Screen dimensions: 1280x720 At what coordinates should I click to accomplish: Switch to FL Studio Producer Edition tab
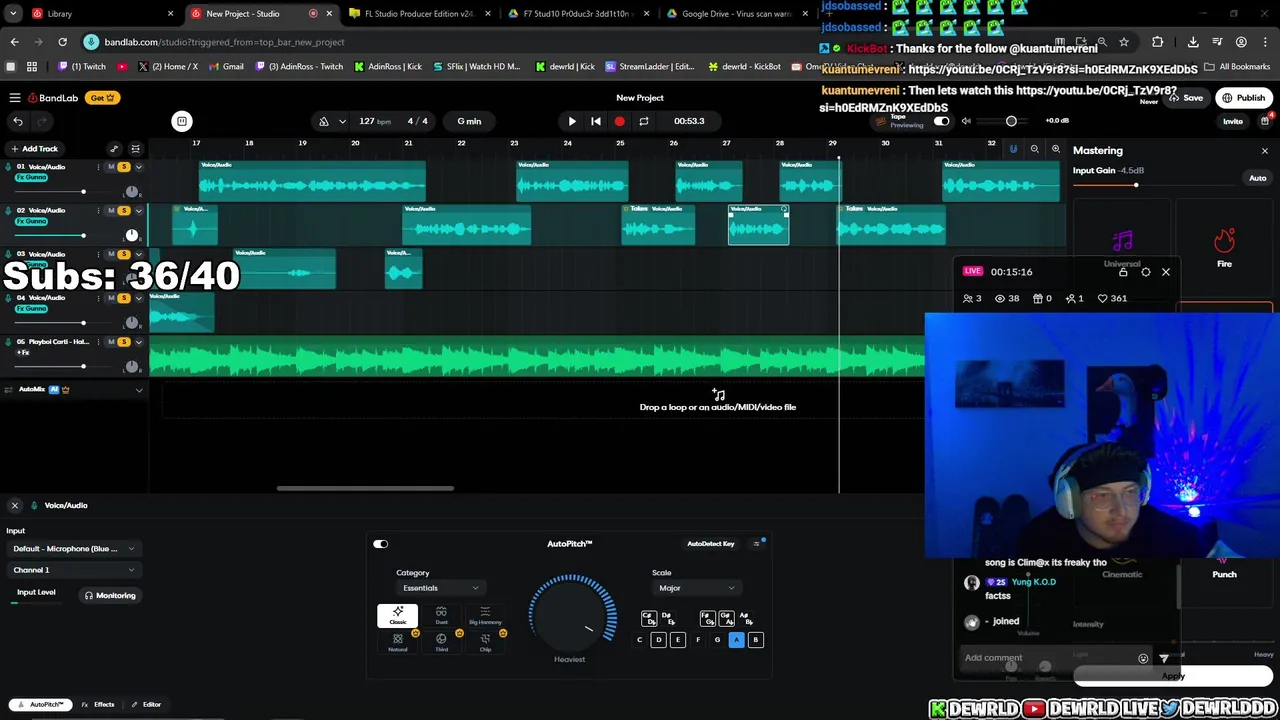[x=419, y=14]
